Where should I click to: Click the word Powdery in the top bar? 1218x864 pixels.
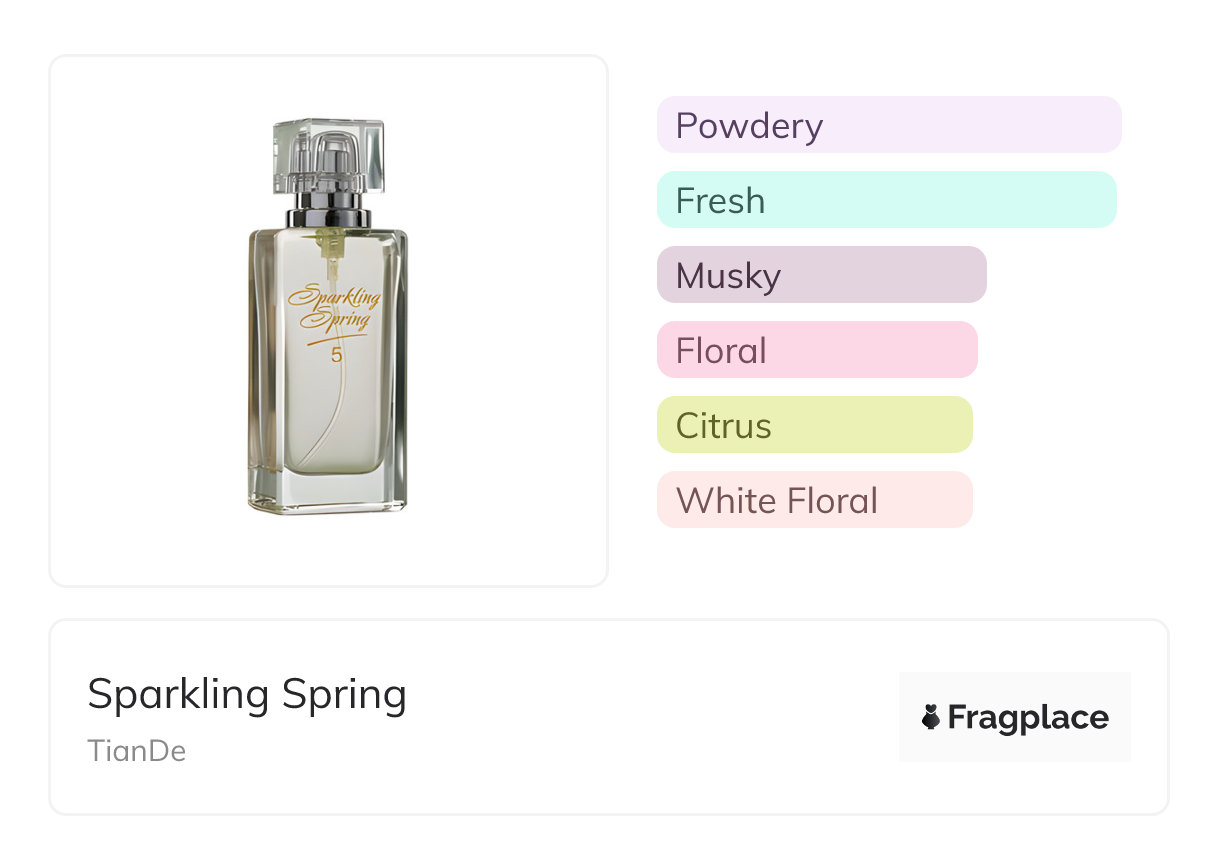[749, 126]
